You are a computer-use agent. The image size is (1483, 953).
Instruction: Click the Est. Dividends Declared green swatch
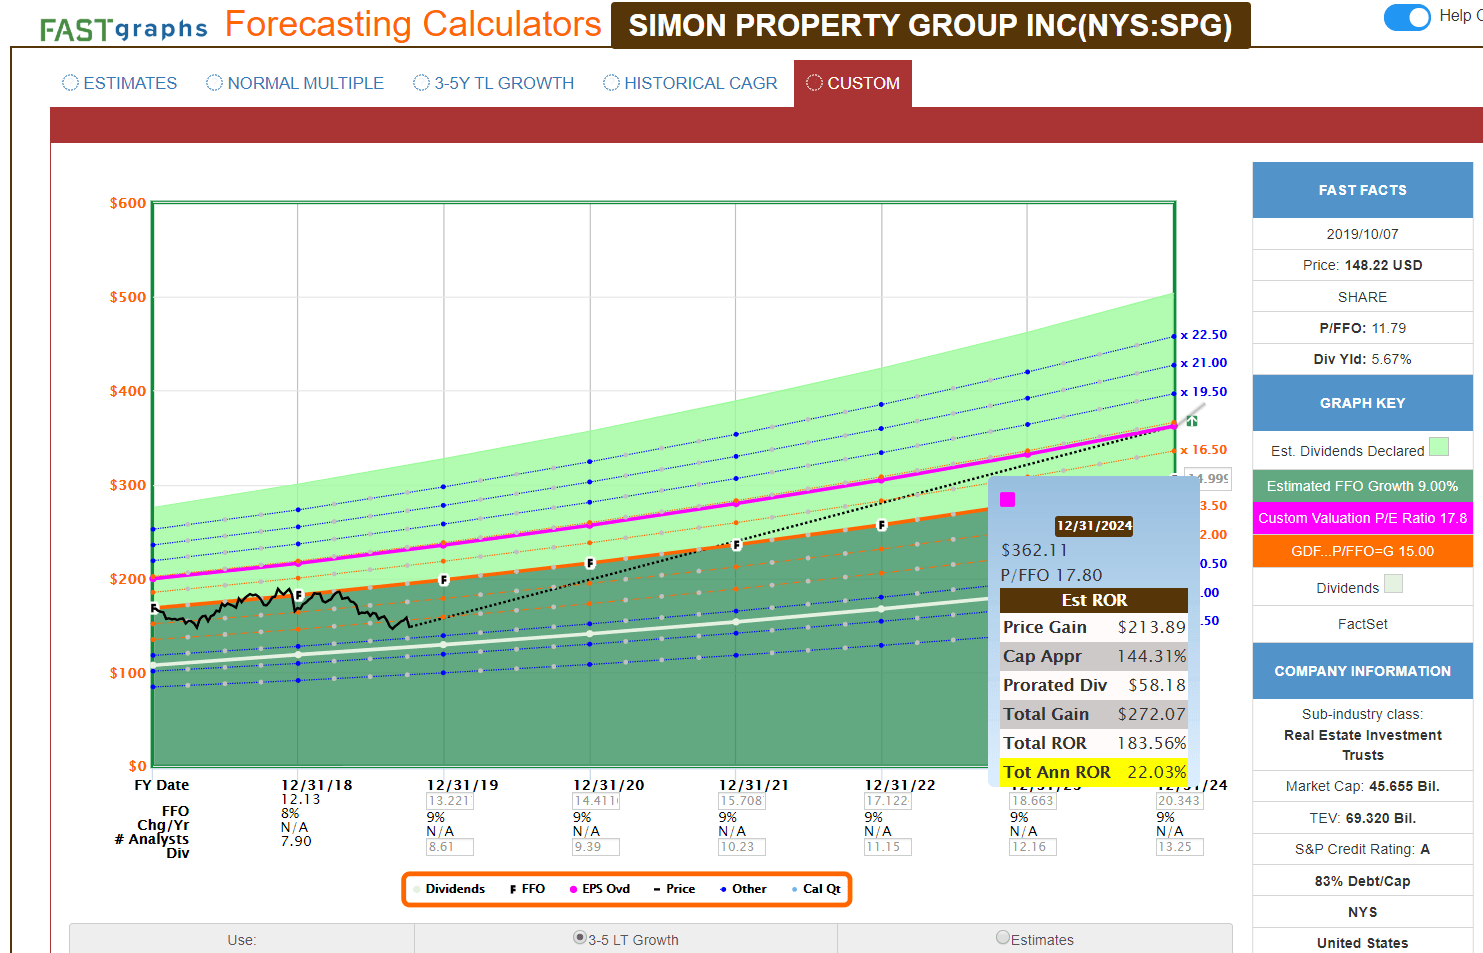tap(1439, 447)
